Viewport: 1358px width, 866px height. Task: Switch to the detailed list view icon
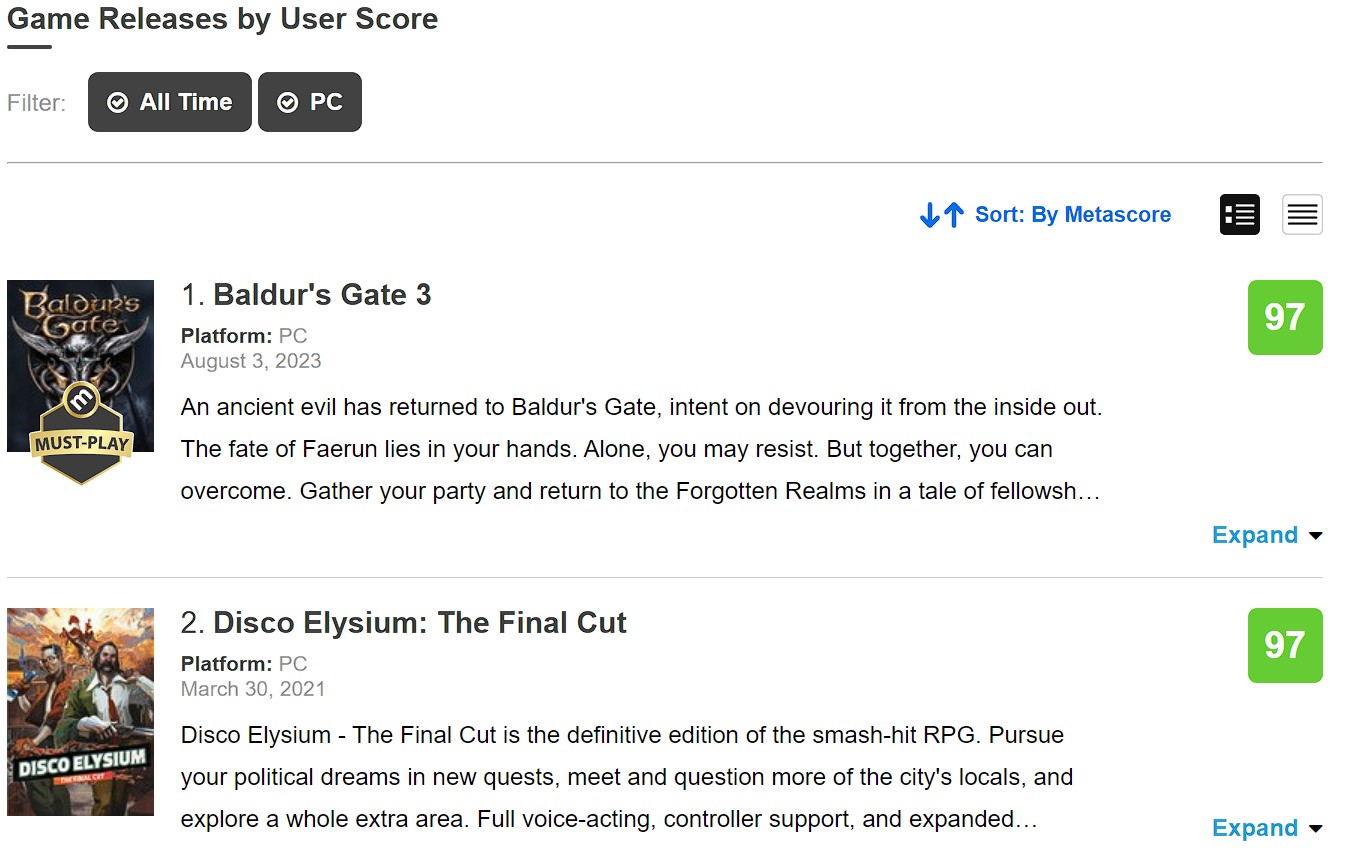coord(1239,215)
